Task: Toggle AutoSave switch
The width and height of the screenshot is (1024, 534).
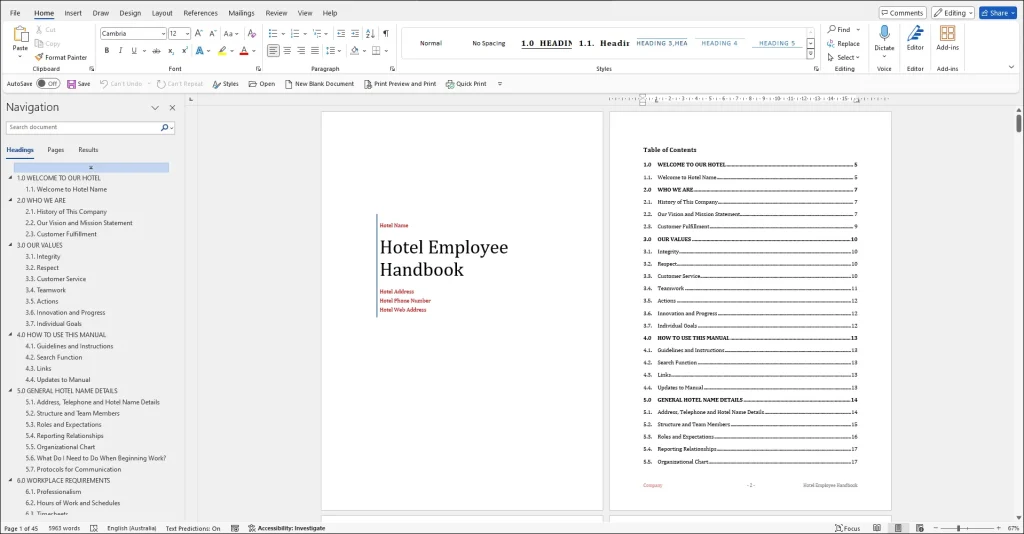Action: point(48,84)
